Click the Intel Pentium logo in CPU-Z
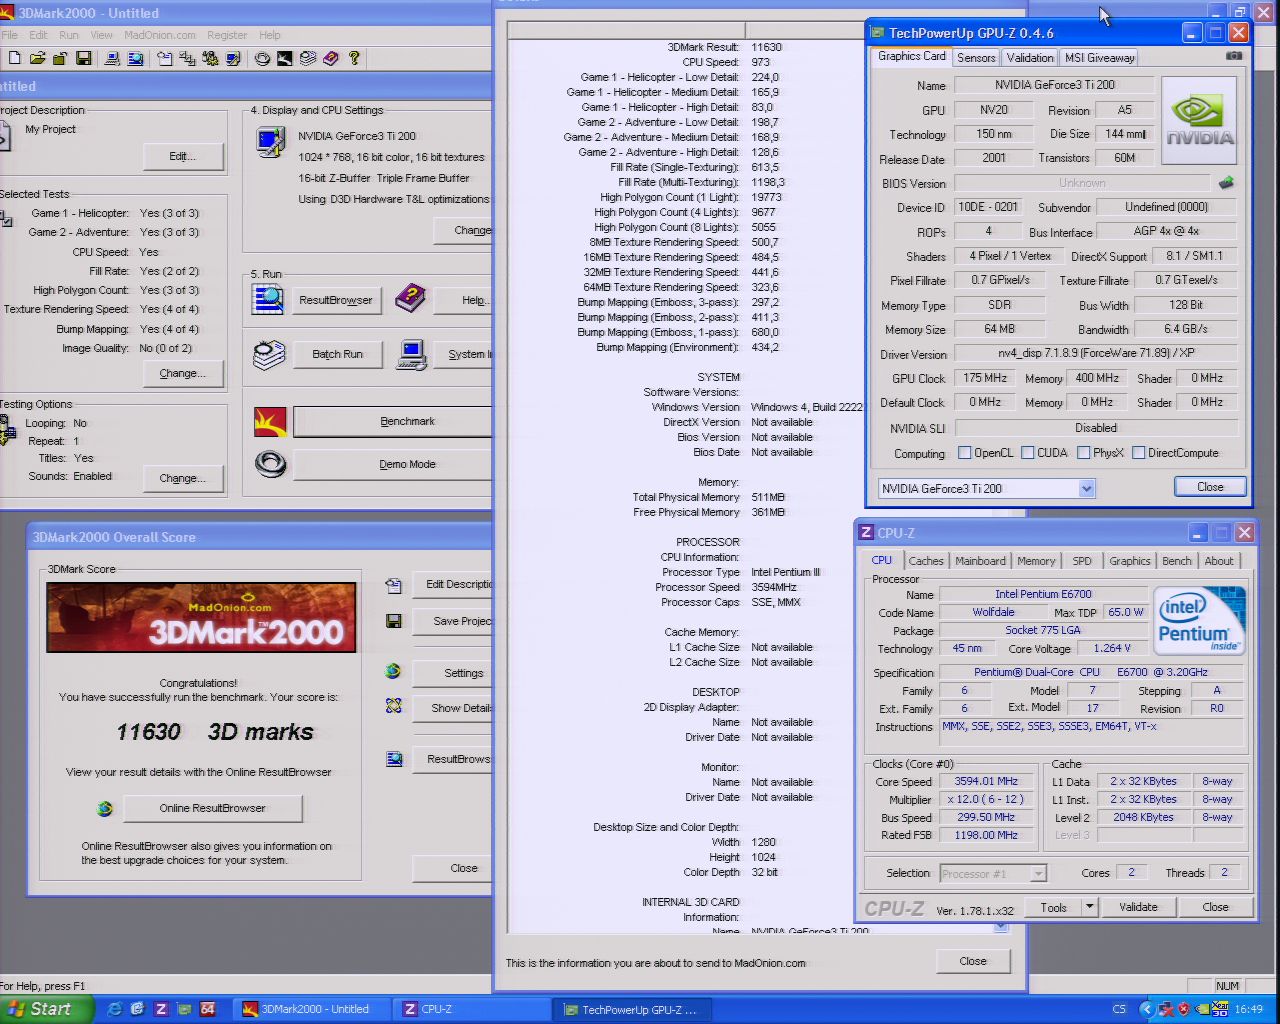Screen dimensions: 1280x1024 point(1200,621)
